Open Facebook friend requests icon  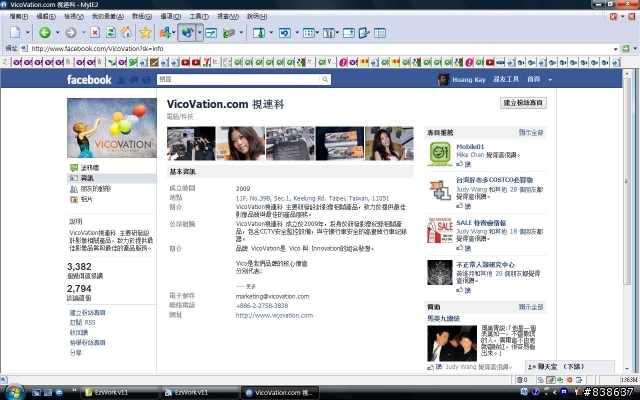[121, 80]
